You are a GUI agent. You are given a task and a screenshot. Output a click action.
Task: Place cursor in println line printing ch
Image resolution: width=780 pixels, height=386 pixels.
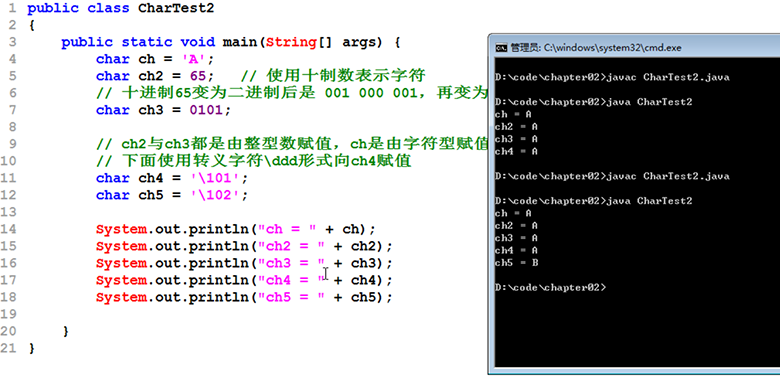236,229
